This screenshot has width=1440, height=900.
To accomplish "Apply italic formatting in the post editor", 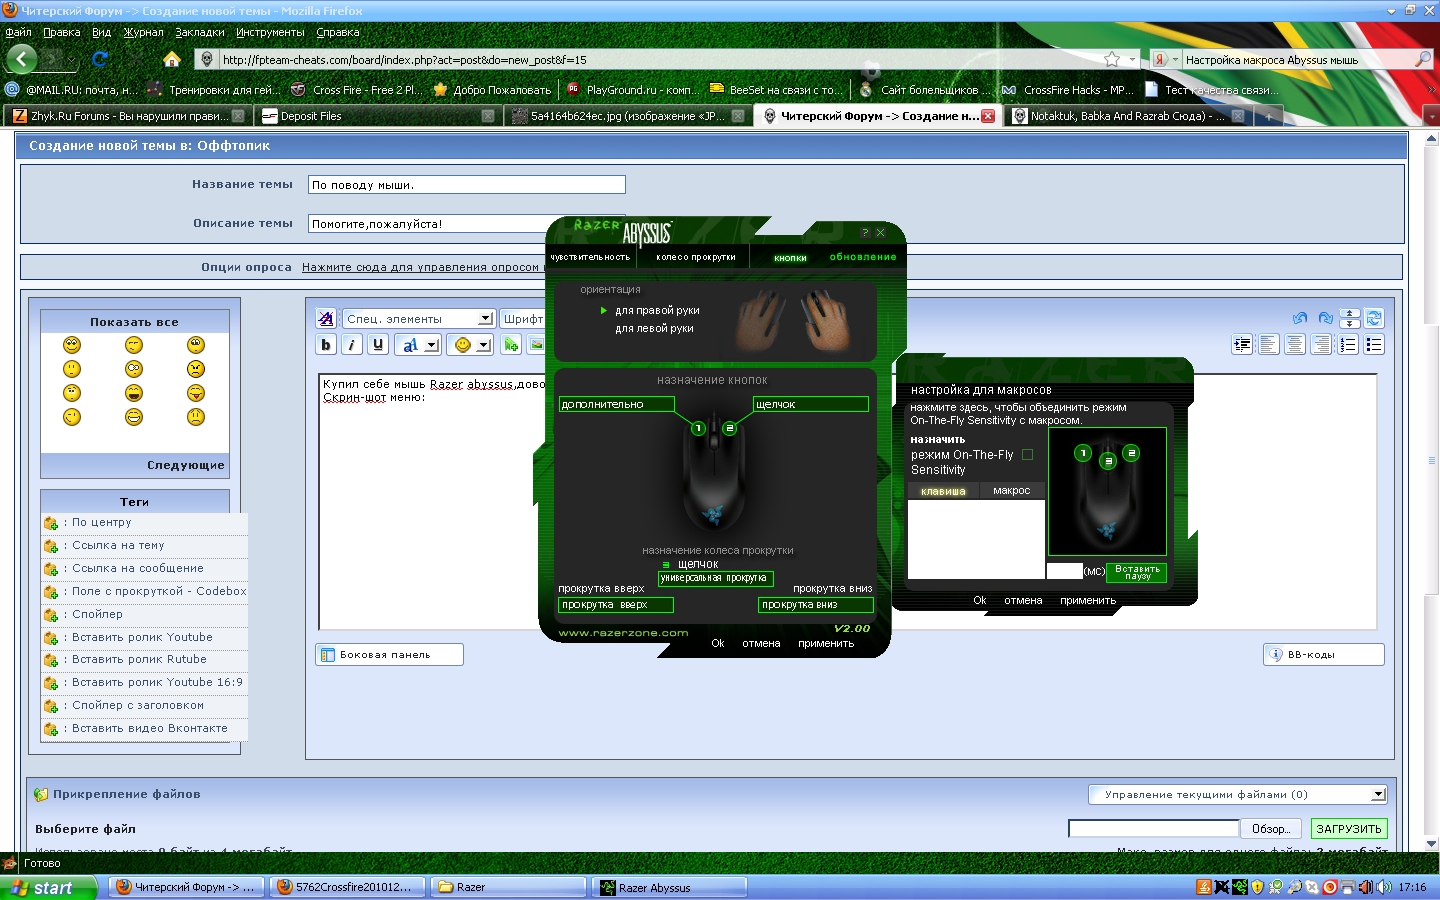I will (x=351, y=345).
